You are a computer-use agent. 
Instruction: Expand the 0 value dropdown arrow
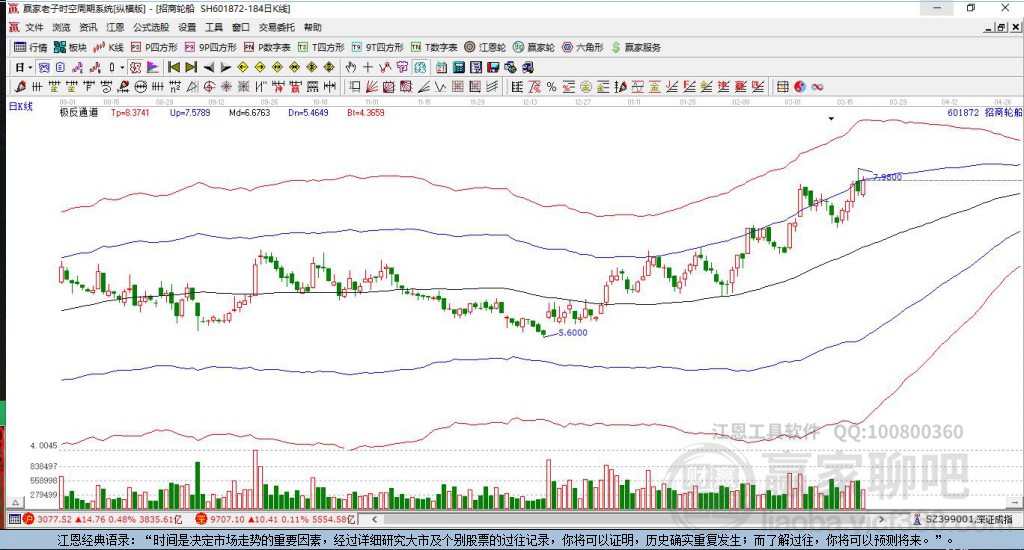[122, 67]
